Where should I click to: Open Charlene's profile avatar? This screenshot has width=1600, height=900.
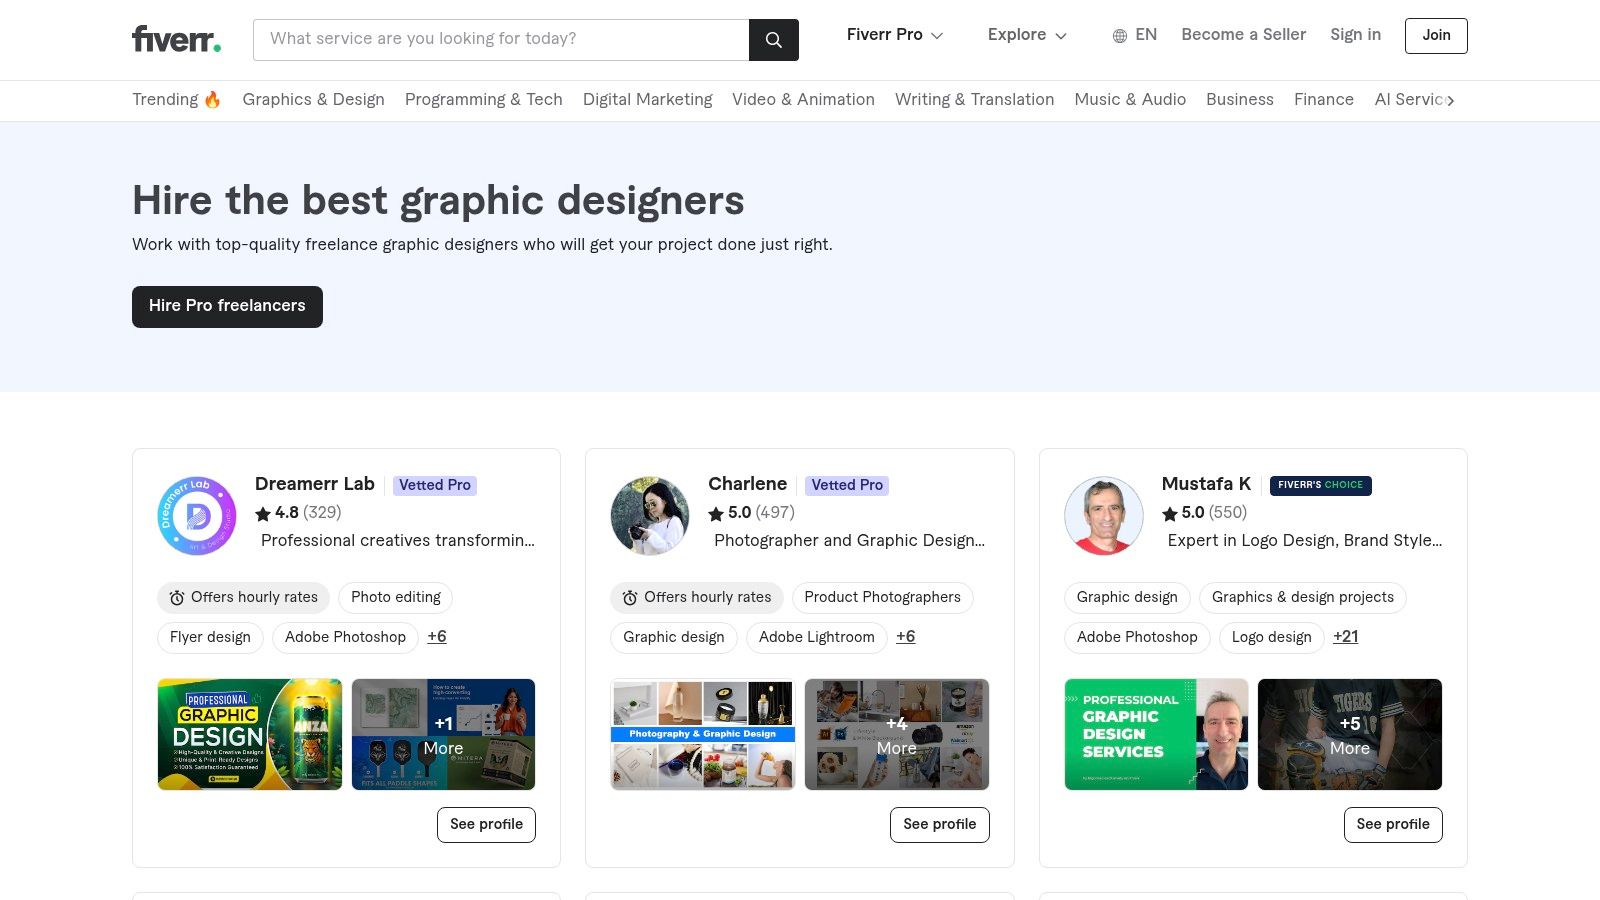(650, 516)
